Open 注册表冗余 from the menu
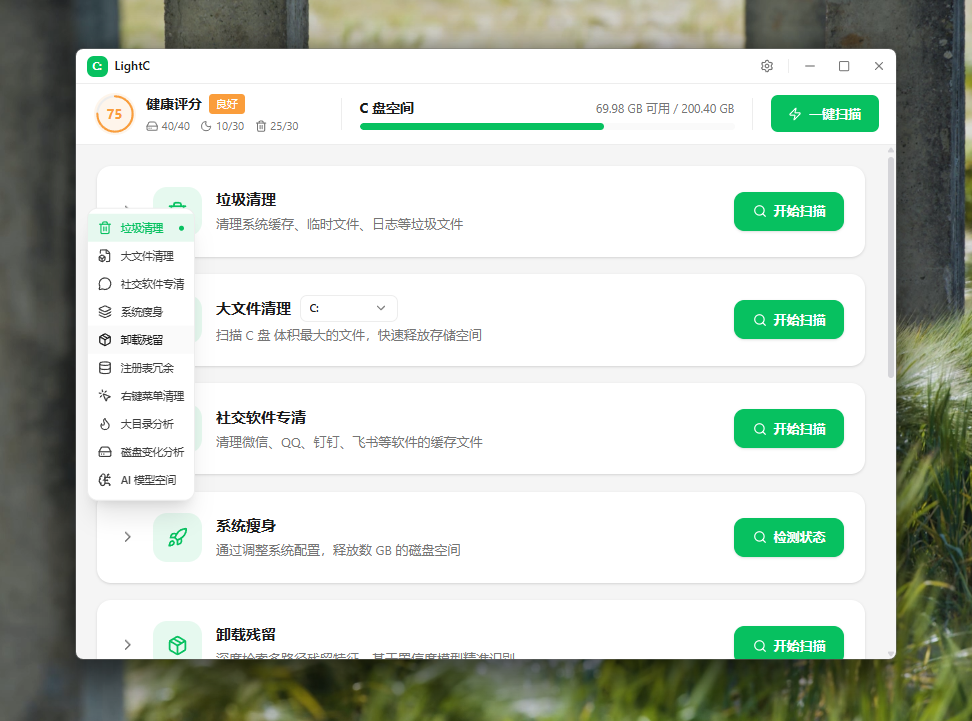Image resolution: width=972 pixels, height=721 pixels. point(141,368)
